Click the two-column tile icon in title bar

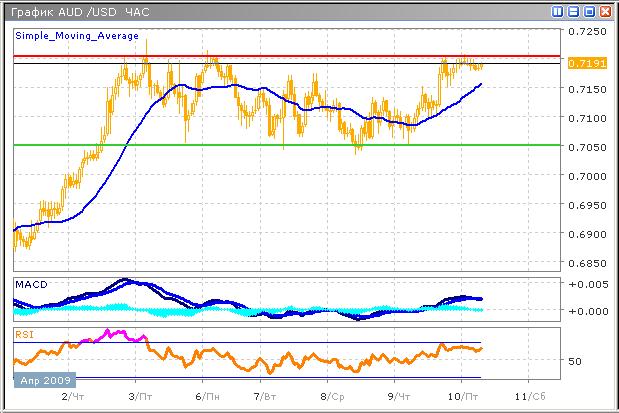tap(557, 11)
